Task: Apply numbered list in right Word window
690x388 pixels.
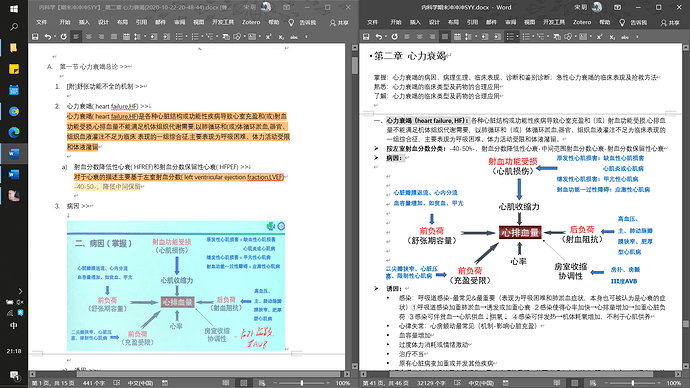Action: pyautogui.click(x=525, y=37)
